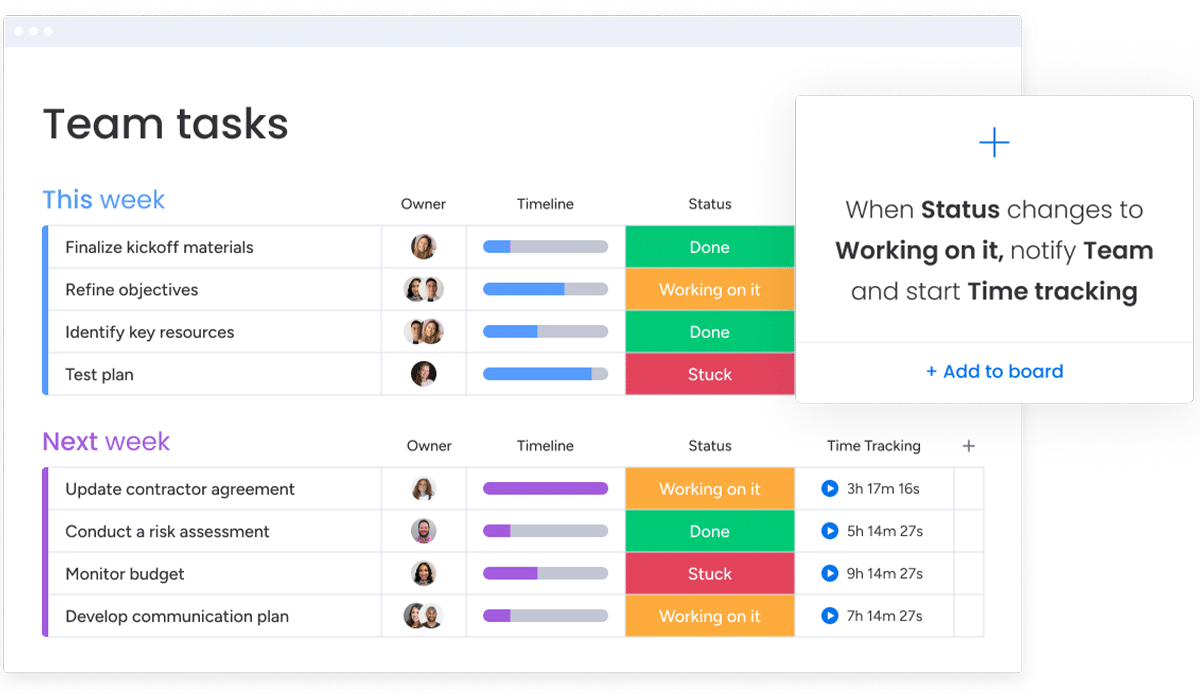Image resolution: width=1200 pixels, height=700 pixels.
Task: Select the Time Tracking column header
Action: 874,446
